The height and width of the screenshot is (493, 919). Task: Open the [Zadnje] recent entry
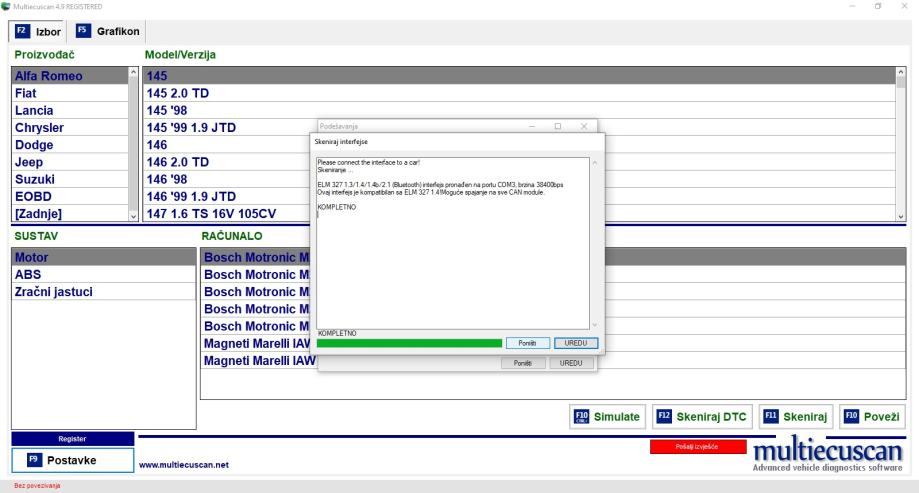(x=70, y=213)
